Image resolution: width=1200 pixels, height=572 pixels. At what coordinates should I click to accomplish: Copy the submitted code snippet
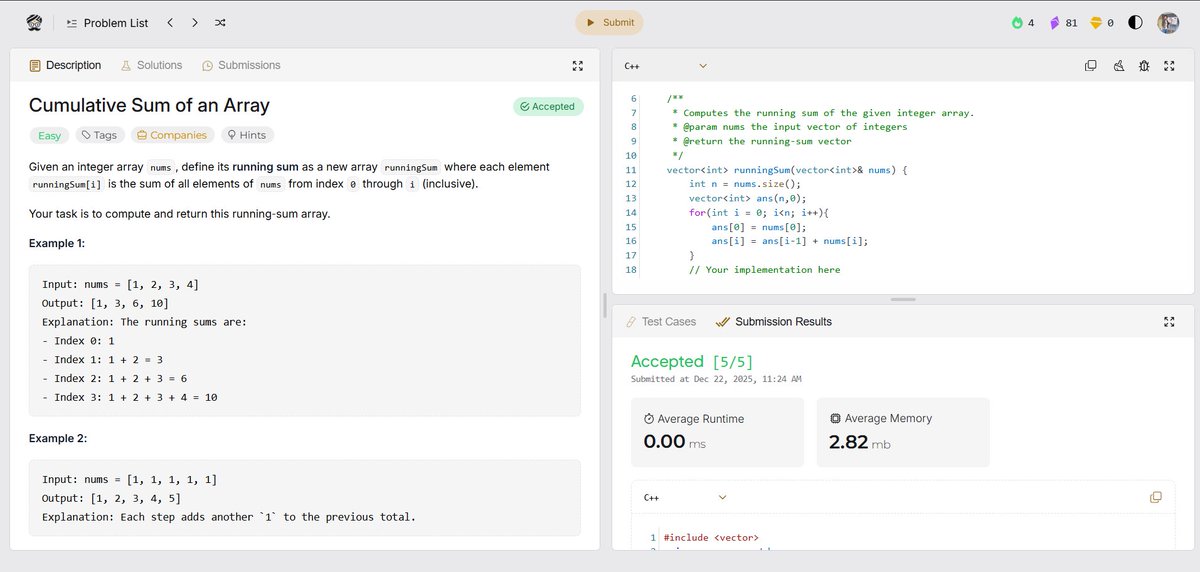click(x=1156, y=497)
